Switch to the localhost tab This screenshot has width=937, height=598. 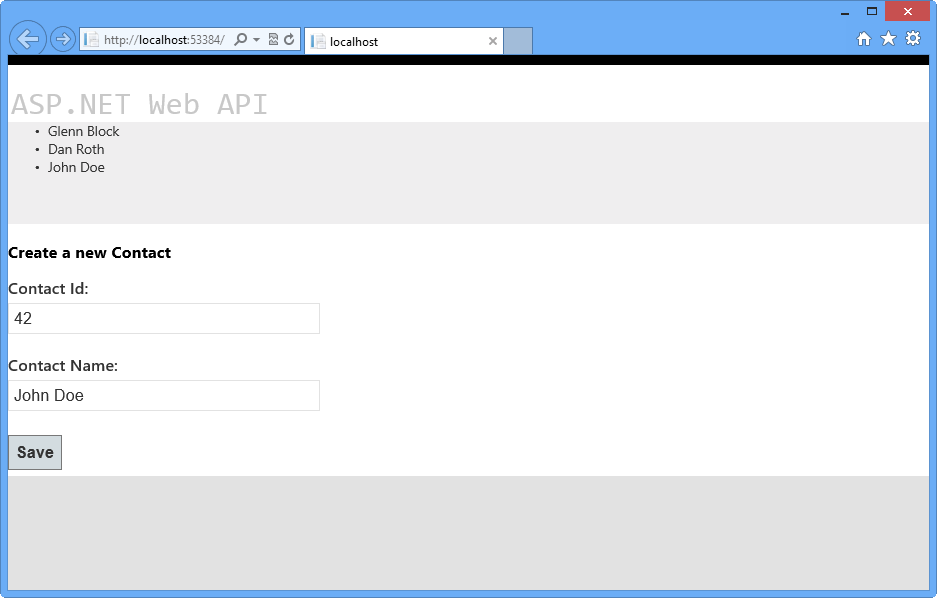coord(400,41)
